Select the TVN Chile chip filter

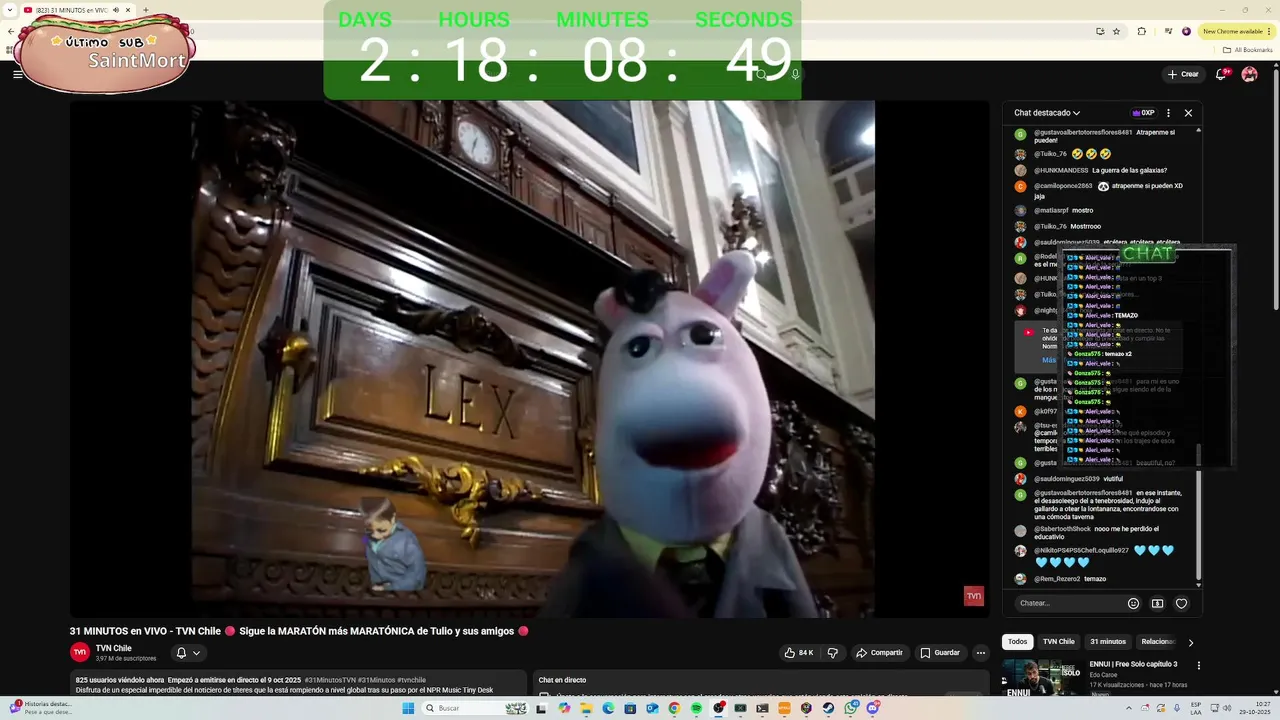pos(1059,642)
